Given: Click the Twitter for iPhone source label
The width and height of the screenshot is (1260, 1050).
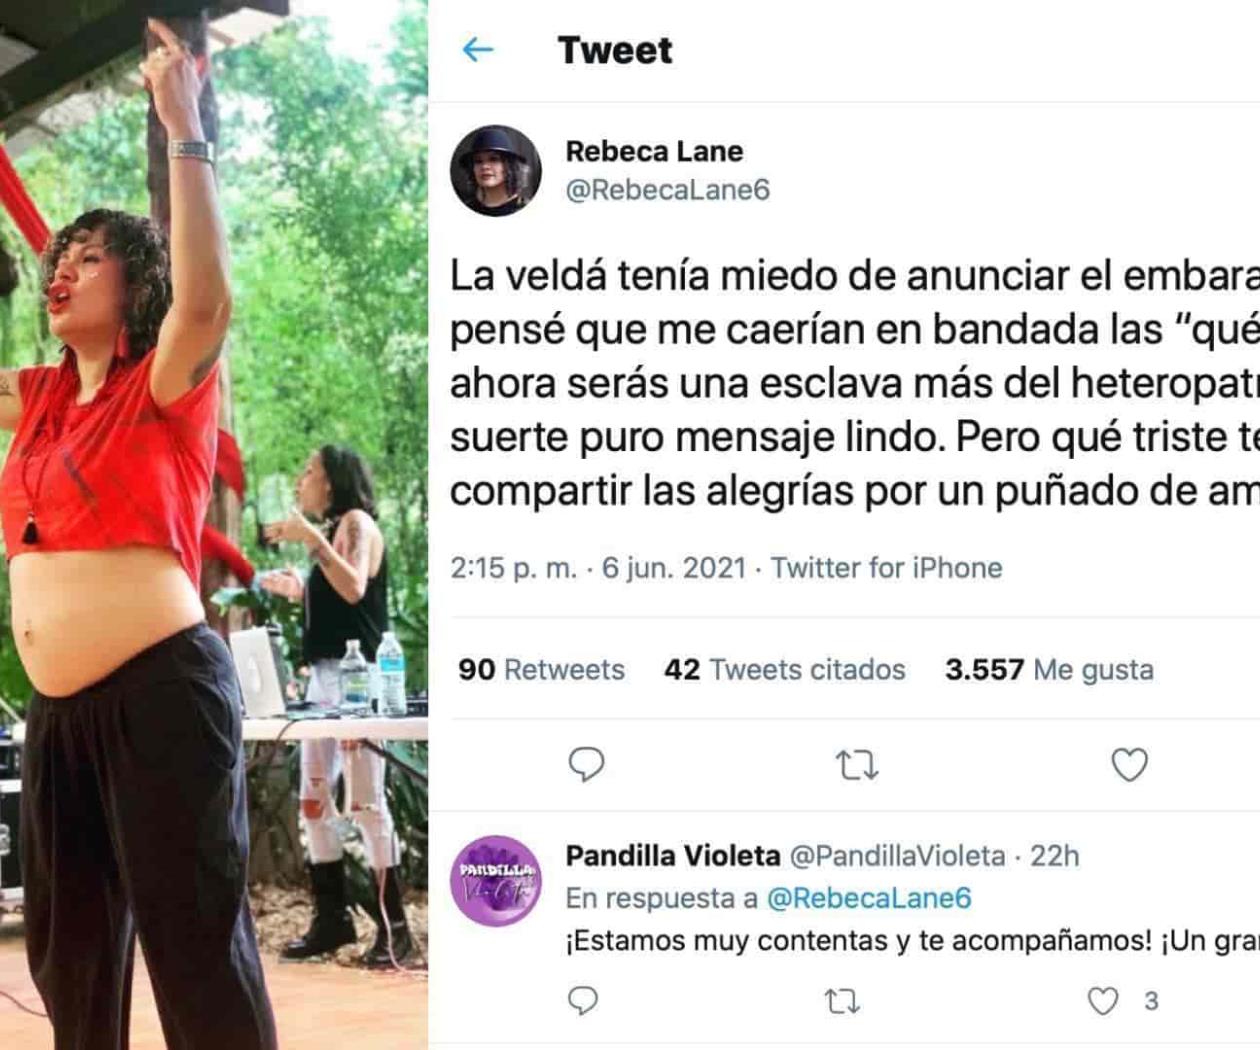Looking at the screenshot, I should click(886, 568).
